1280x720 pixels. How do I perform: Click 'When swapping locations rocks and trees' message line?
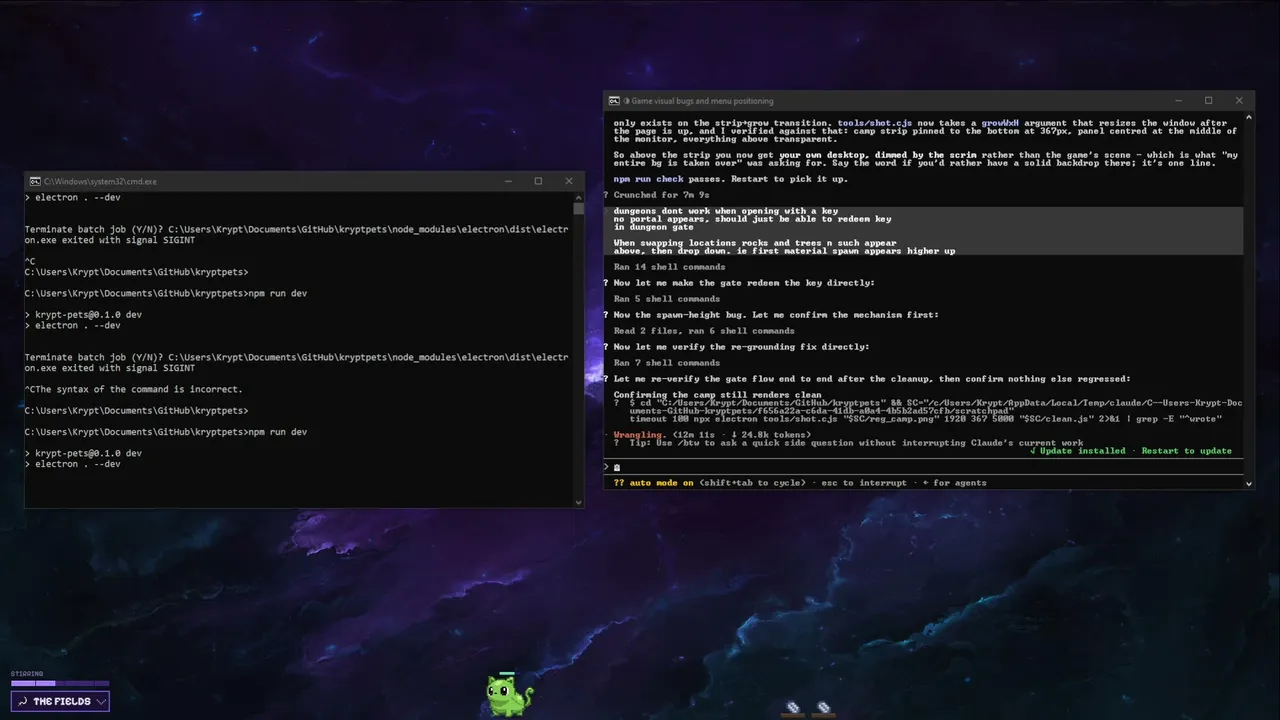pos(755,243)
